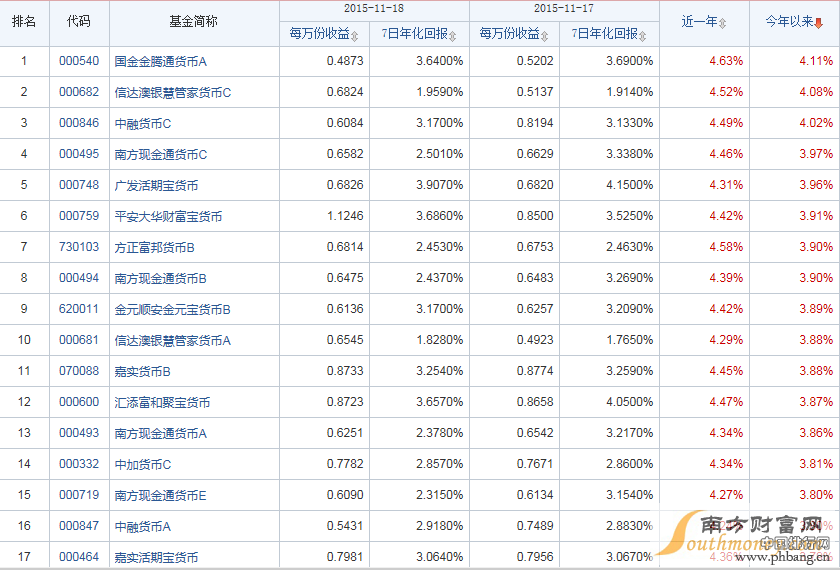
Task: Open 国金金腾通货币A fund link
Action: (x=161, y=62)
